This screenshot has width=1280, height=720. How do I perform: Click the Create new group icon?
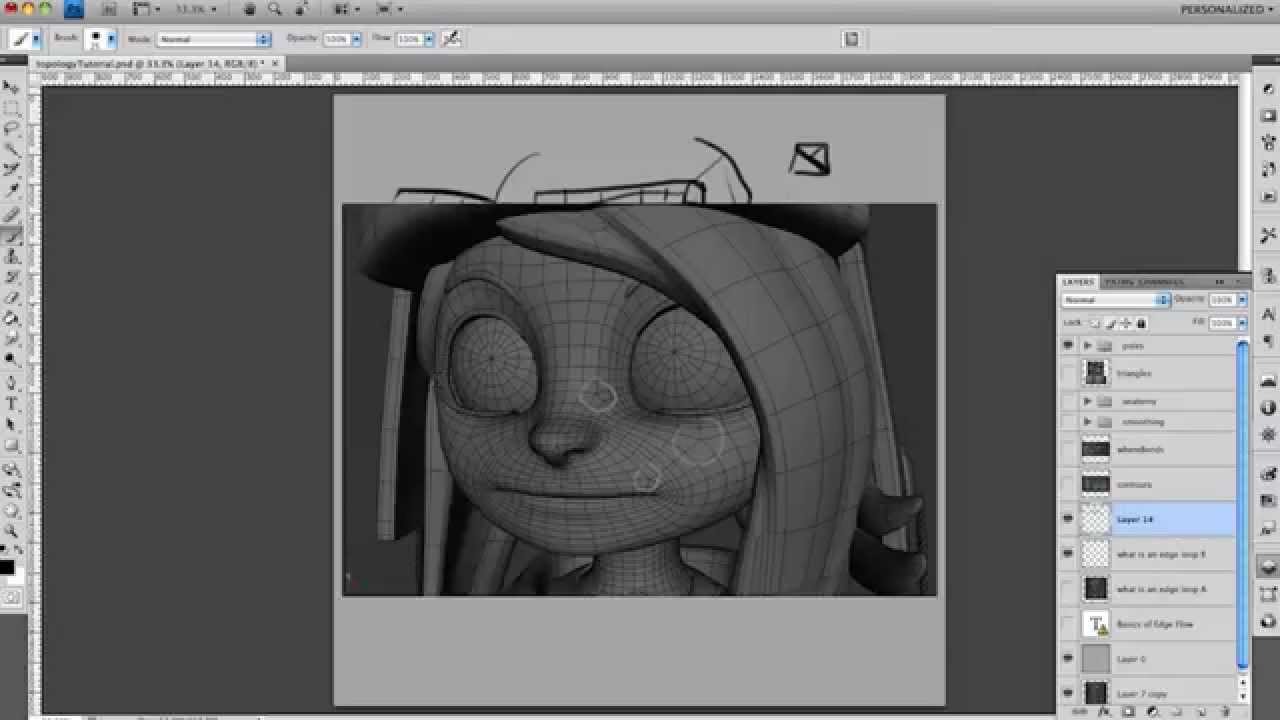pos(1177,712)
